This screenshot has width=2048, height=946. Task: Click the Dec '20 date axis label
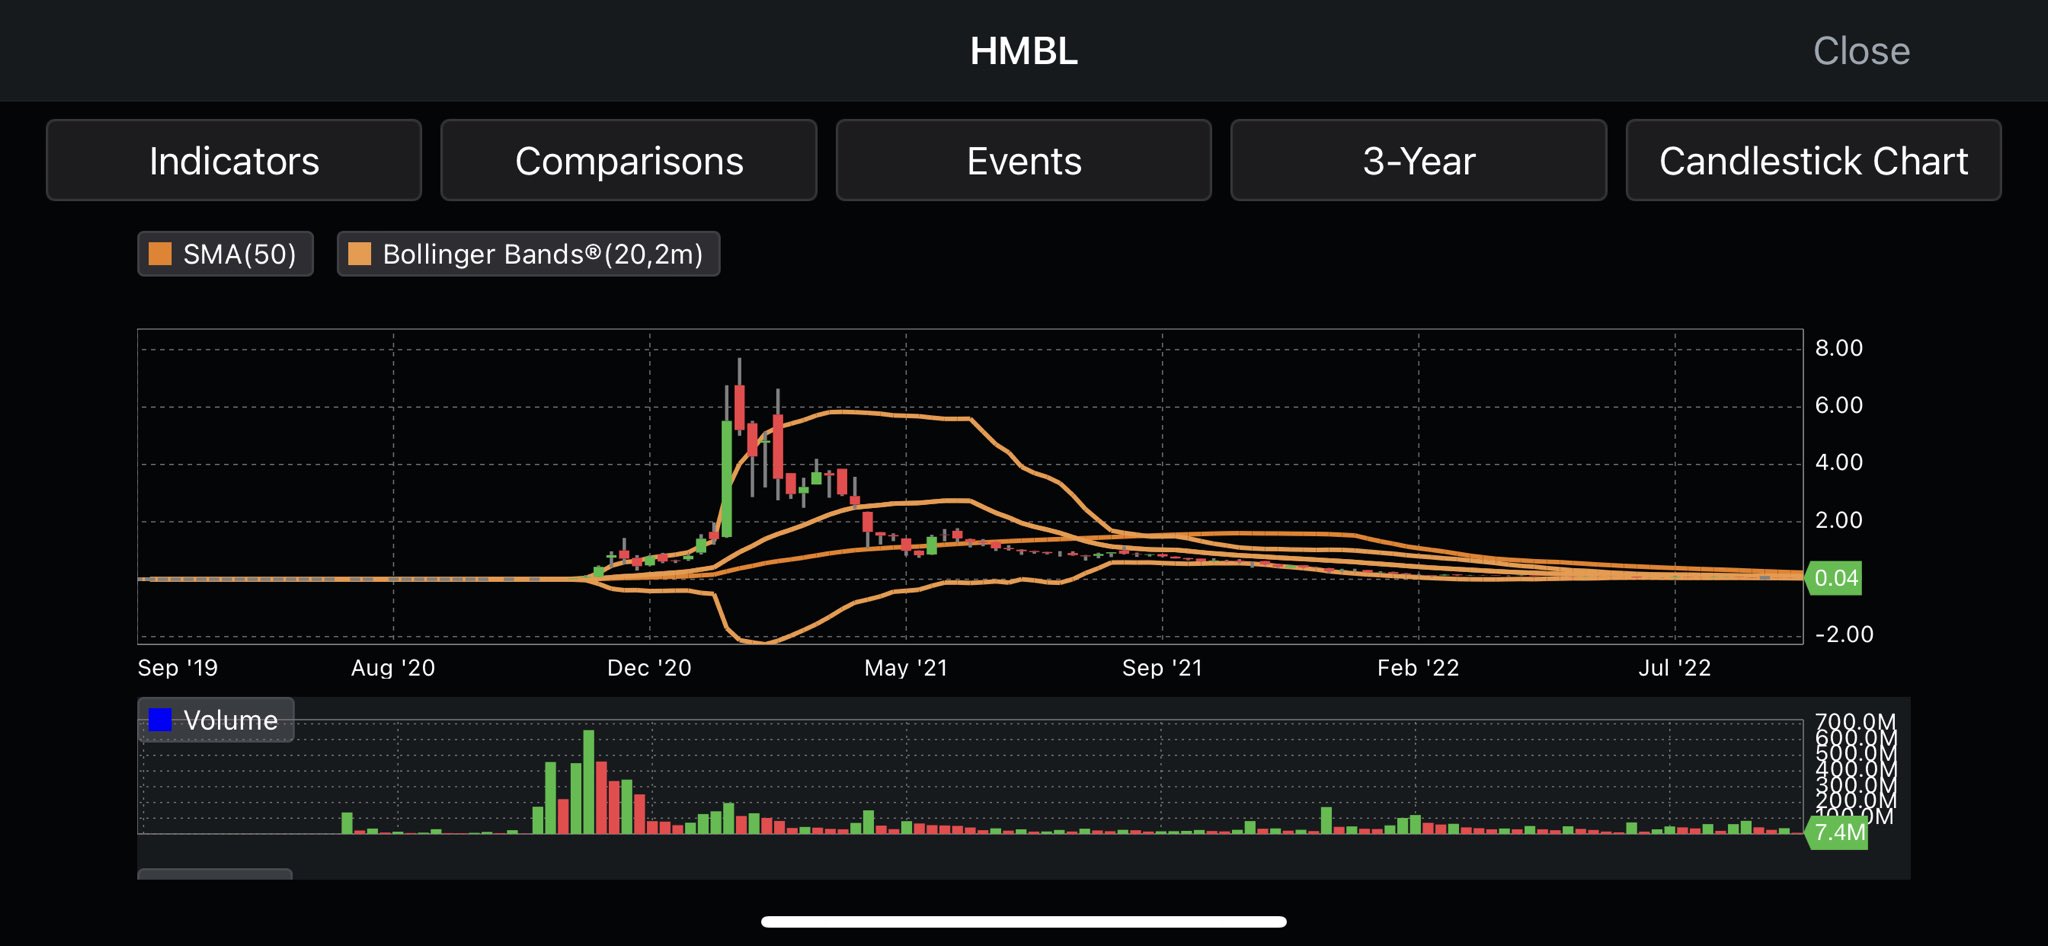click(x=649, y=668)
